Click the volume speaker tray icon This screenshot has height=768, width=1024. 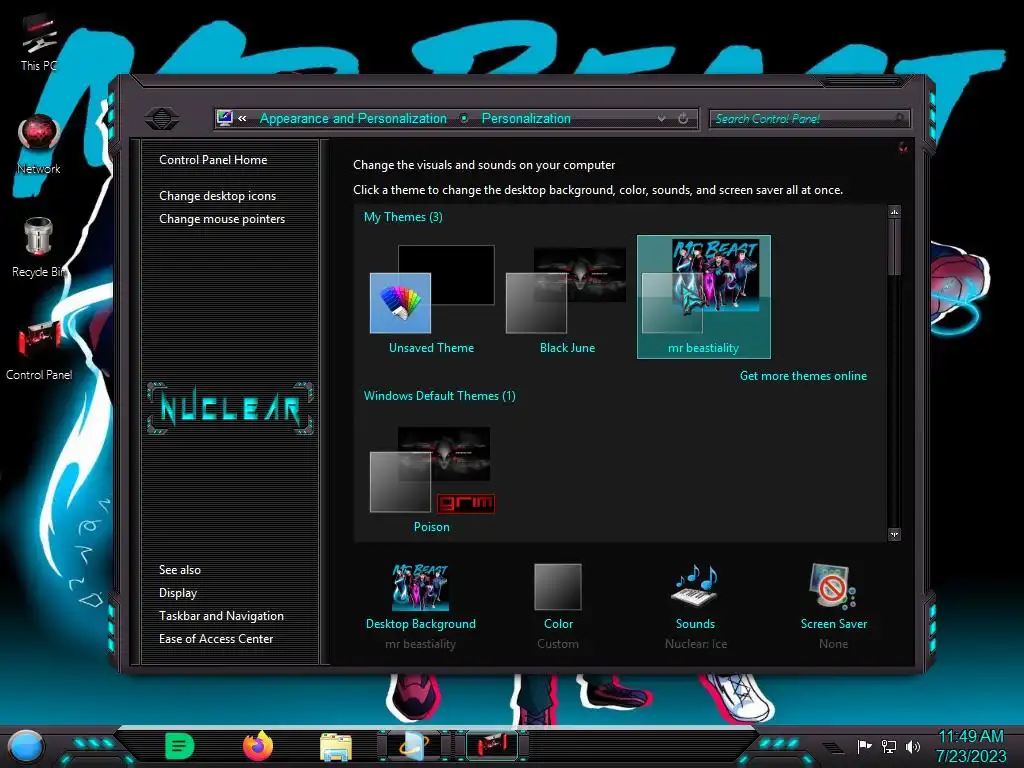[913, 746]
